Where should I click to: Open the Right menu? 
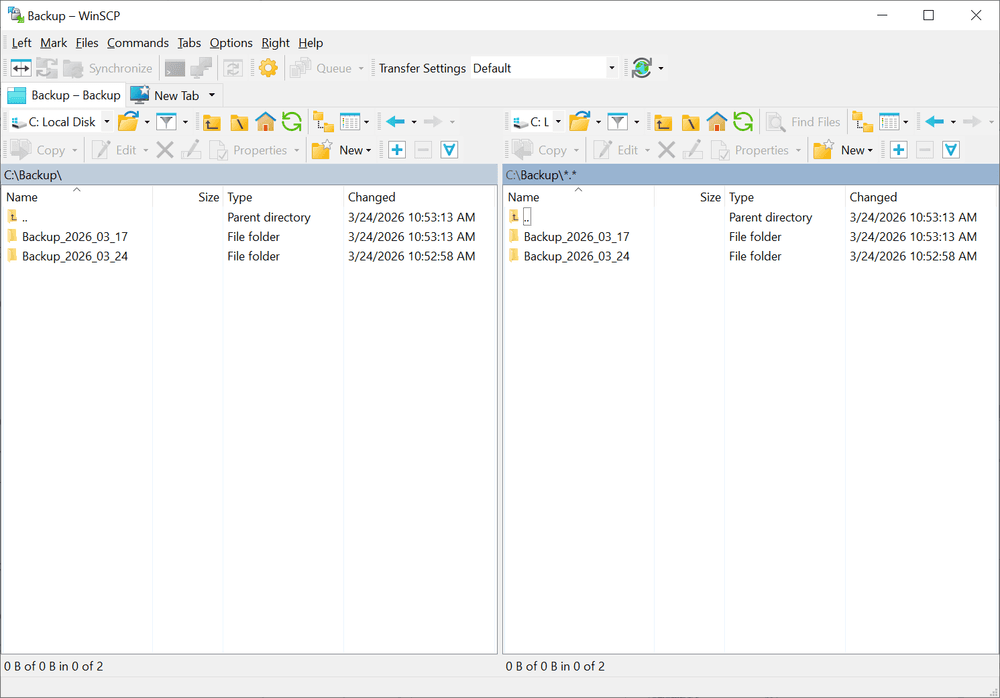[275, 43]
